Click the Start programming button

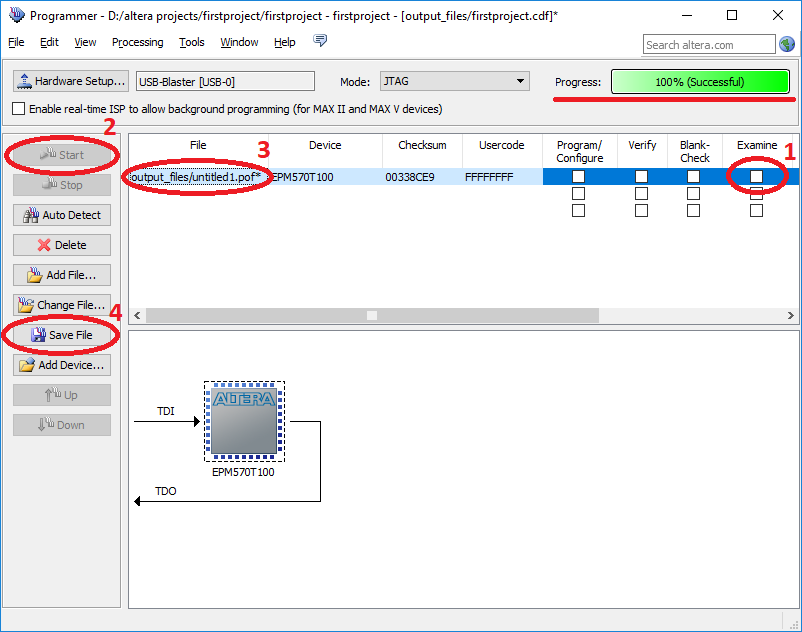click(x=62, y=155)
